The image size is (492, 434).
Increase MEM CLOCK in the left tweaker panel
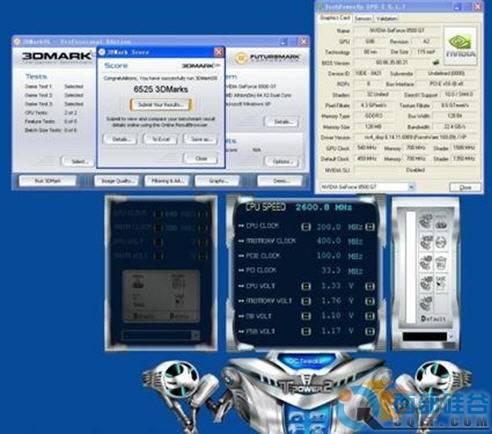[202, 228]
